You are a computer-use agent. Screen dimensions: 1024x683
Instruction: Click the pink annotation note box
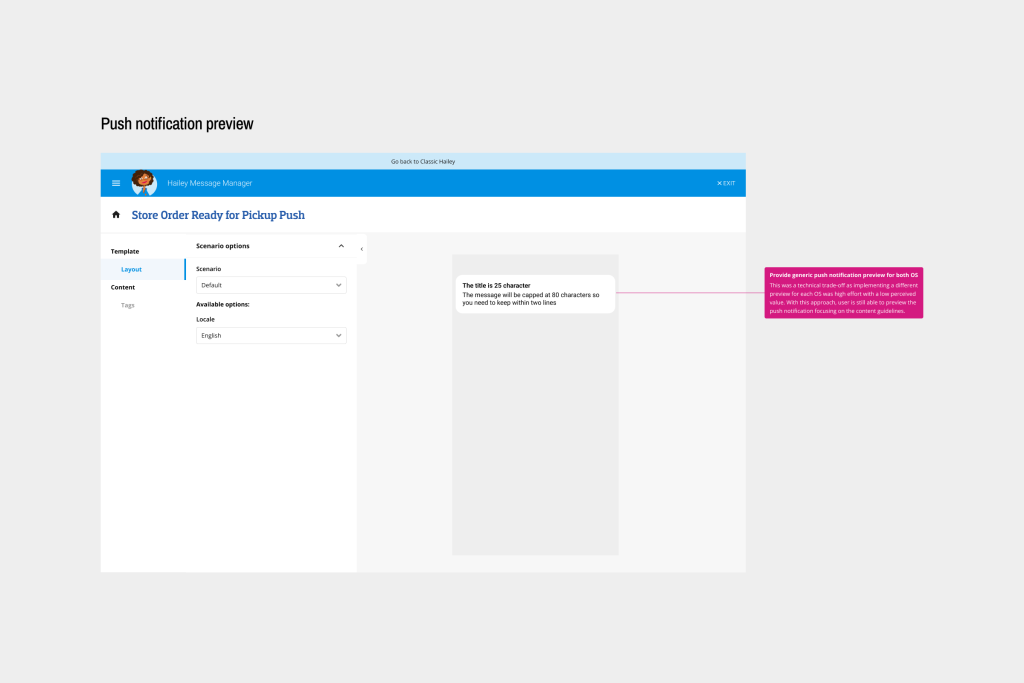pyautogui.click(x=843, y=293)
